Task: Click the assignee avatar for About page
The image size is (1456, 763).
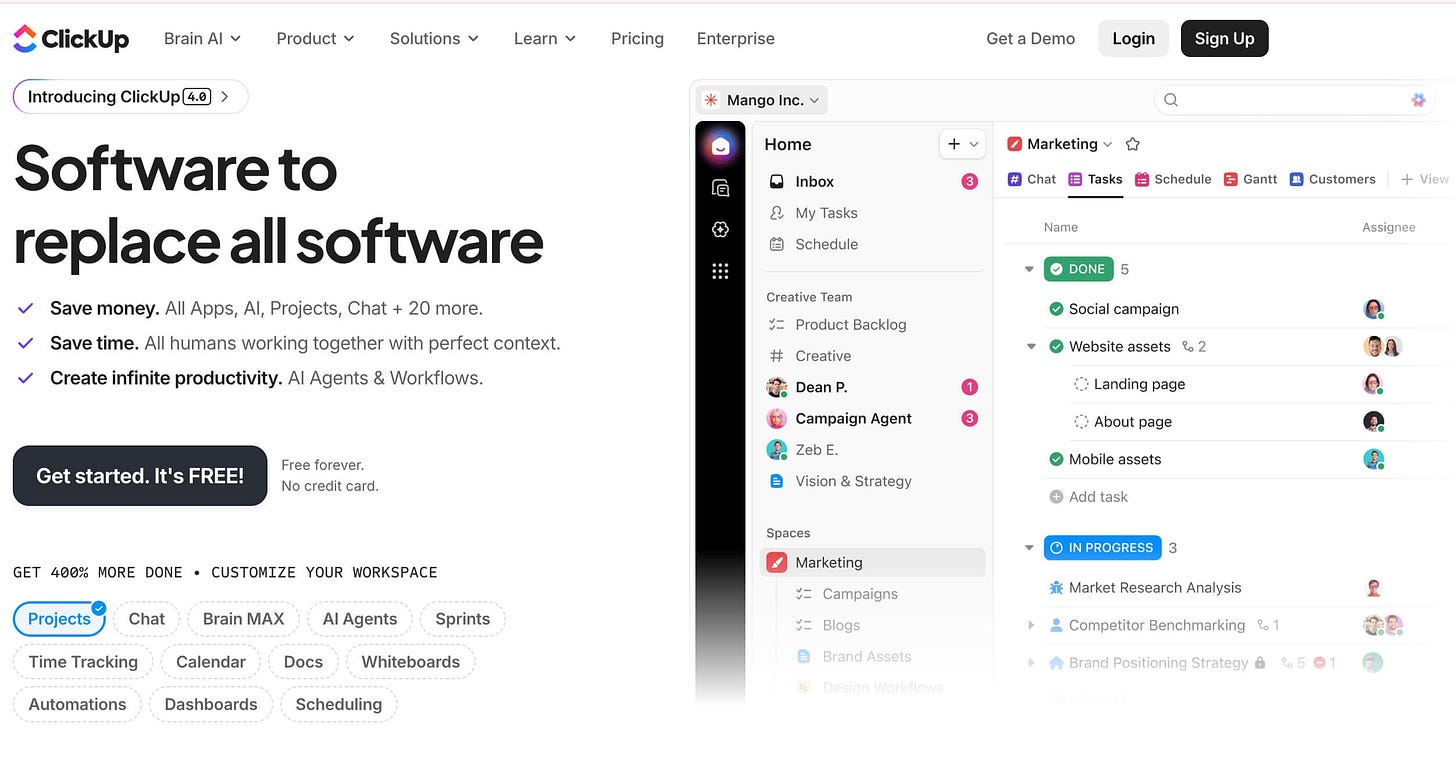Action: coord(1374,422)
